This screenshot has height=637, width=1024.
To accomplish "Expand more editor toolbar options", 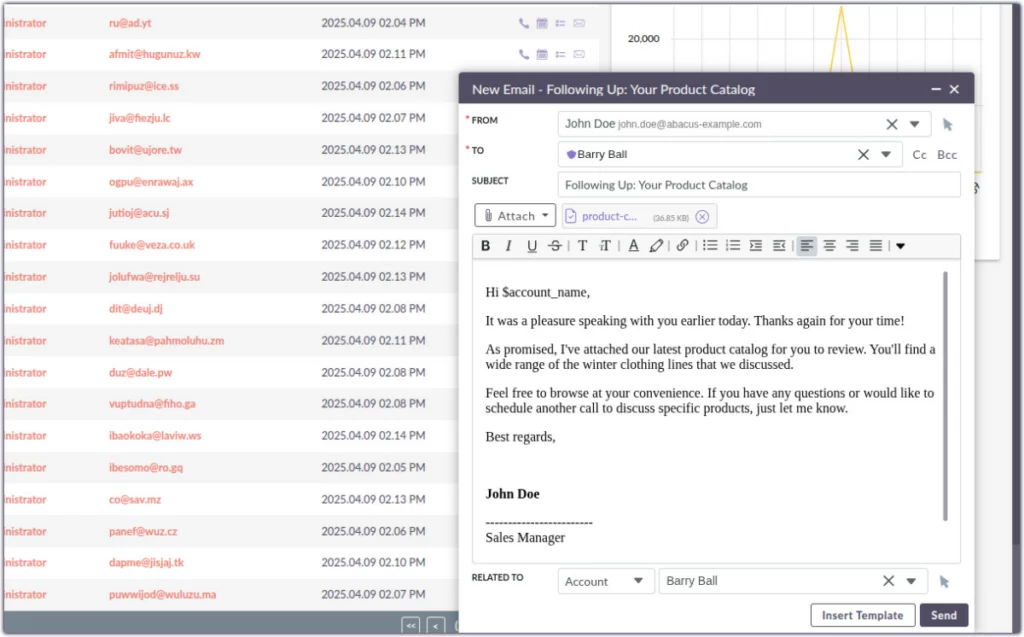I will (x=900, y=246).
